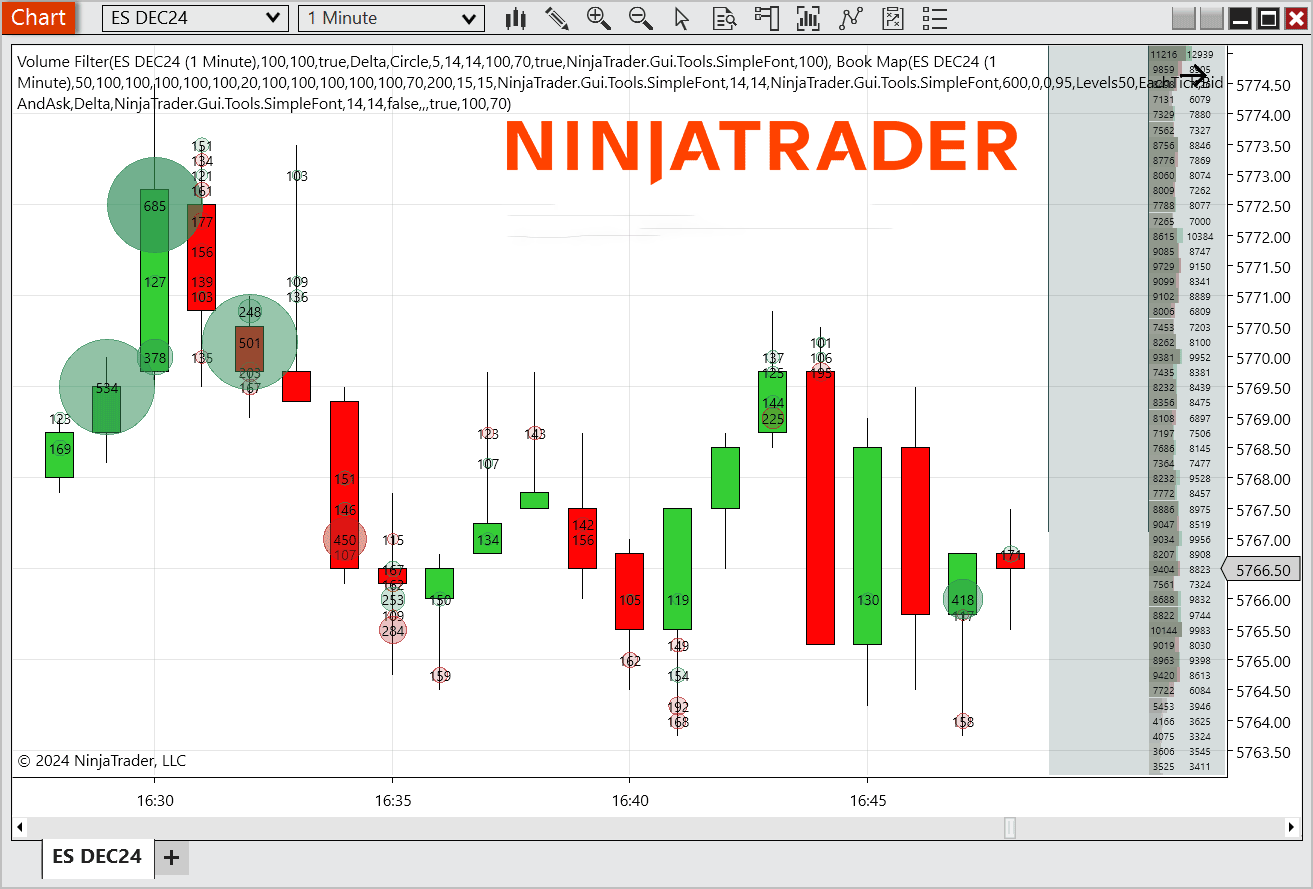Click the 284 red volume bubble

[x=393, y=630]
